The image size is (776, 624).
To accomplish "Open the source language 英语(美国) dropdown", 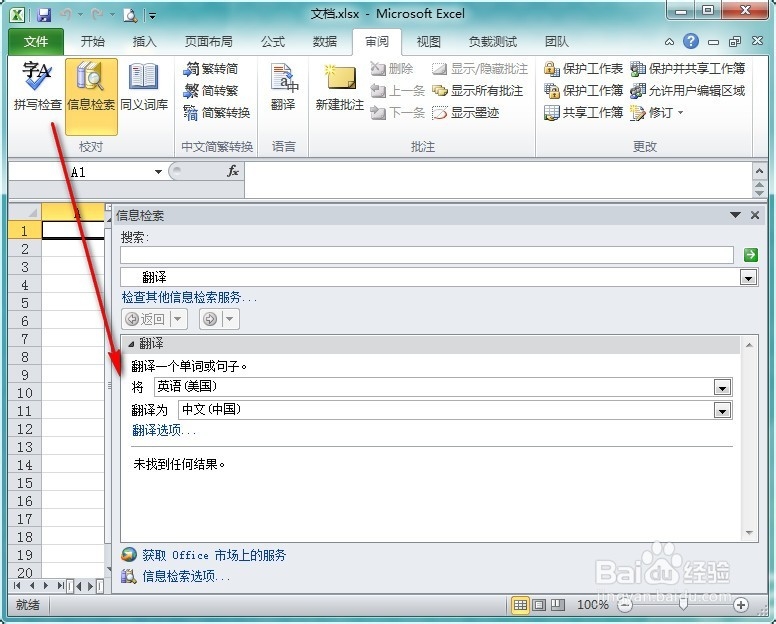I will point(723,388).
